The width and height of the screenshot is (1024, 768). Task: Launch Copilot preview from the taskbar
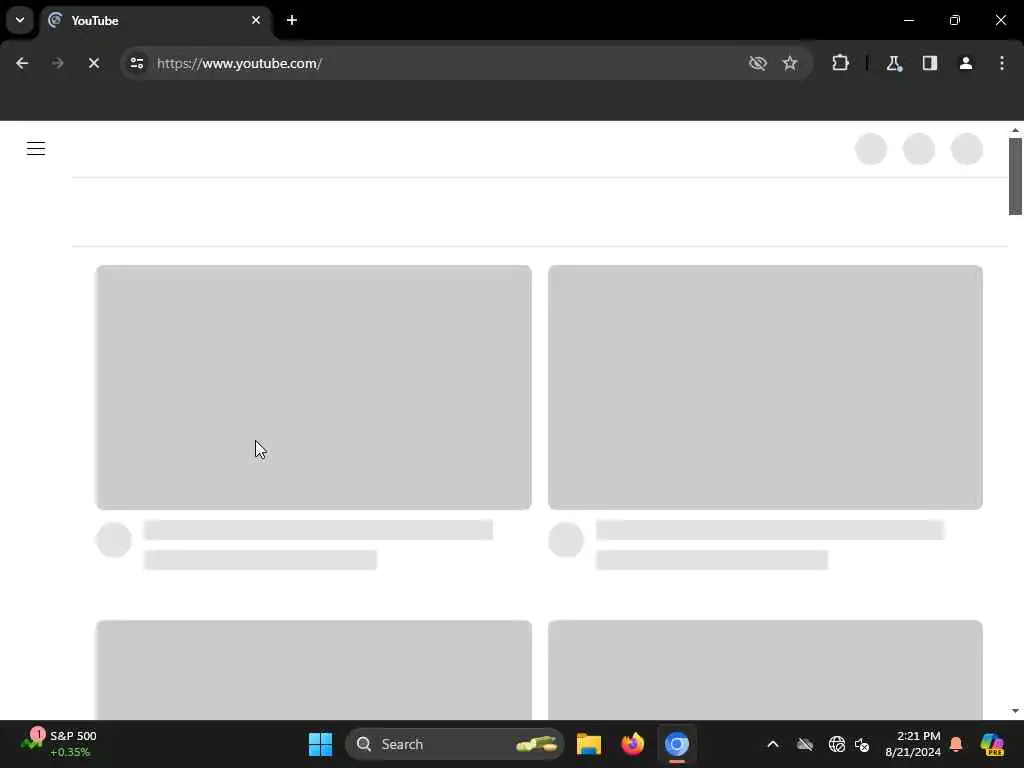(992, 744)
